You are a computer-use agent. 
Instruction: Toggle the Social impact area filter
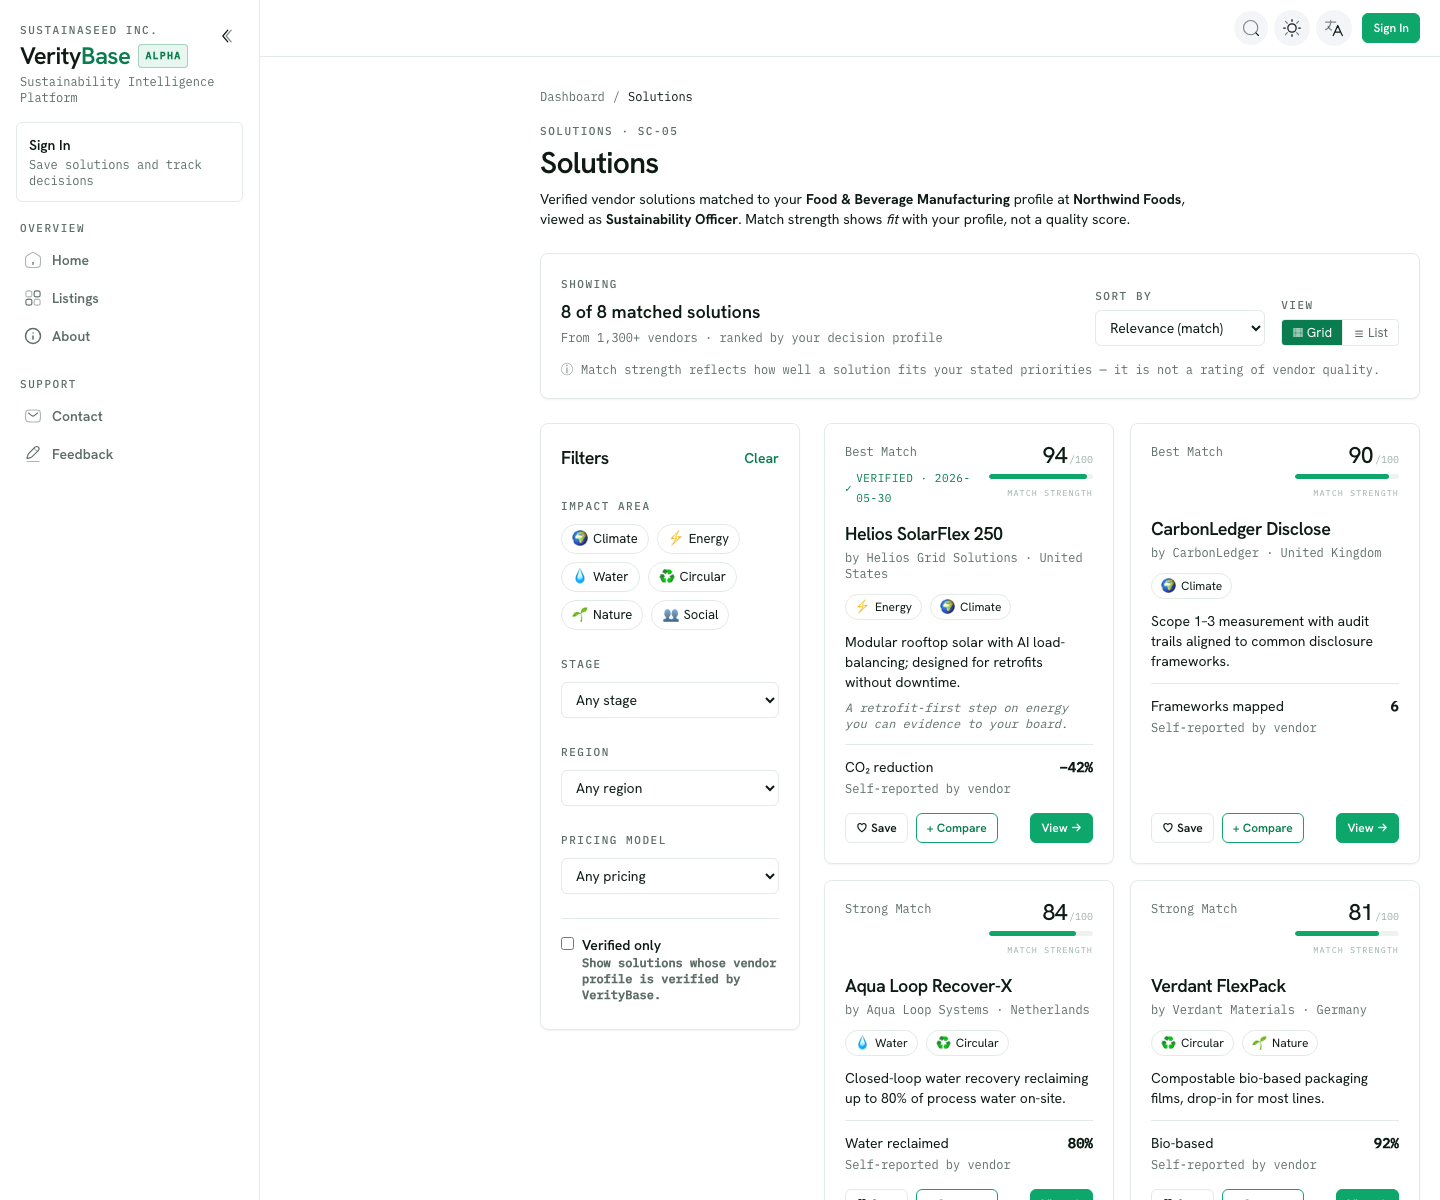[x=690, y=615]
